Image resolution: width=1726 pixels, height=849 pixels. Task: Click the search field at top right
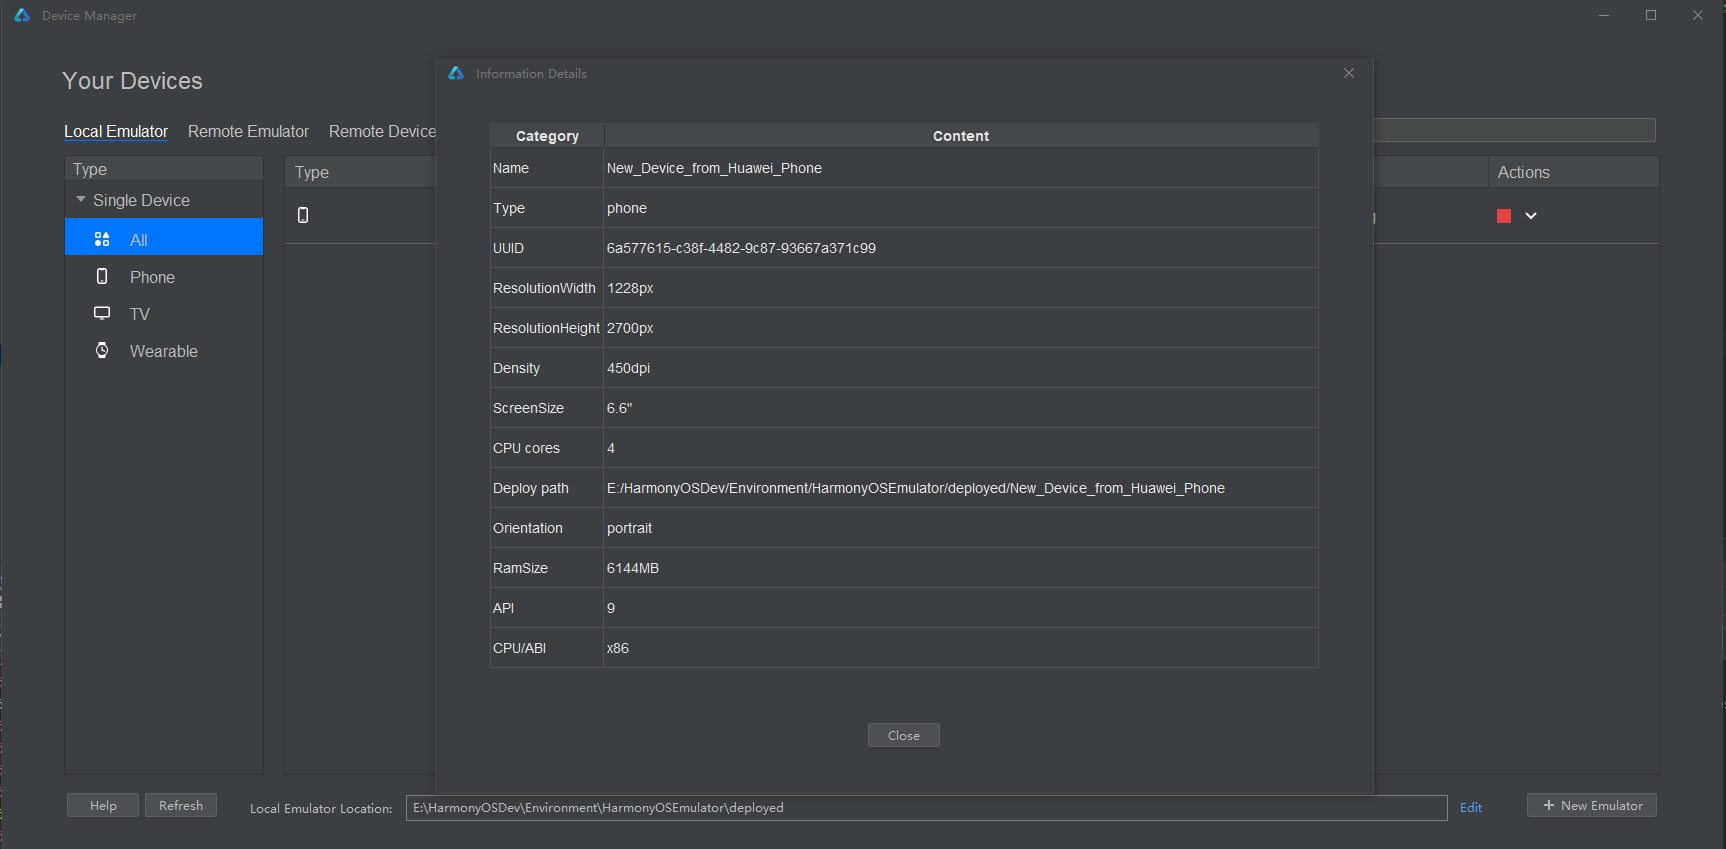pyautogui.click(x=1515, y=130)
